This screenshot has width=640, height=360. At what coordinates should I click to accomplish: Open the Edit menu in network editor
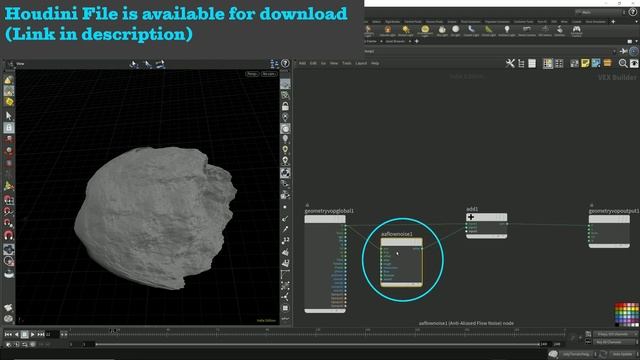[x=313, y=63]
